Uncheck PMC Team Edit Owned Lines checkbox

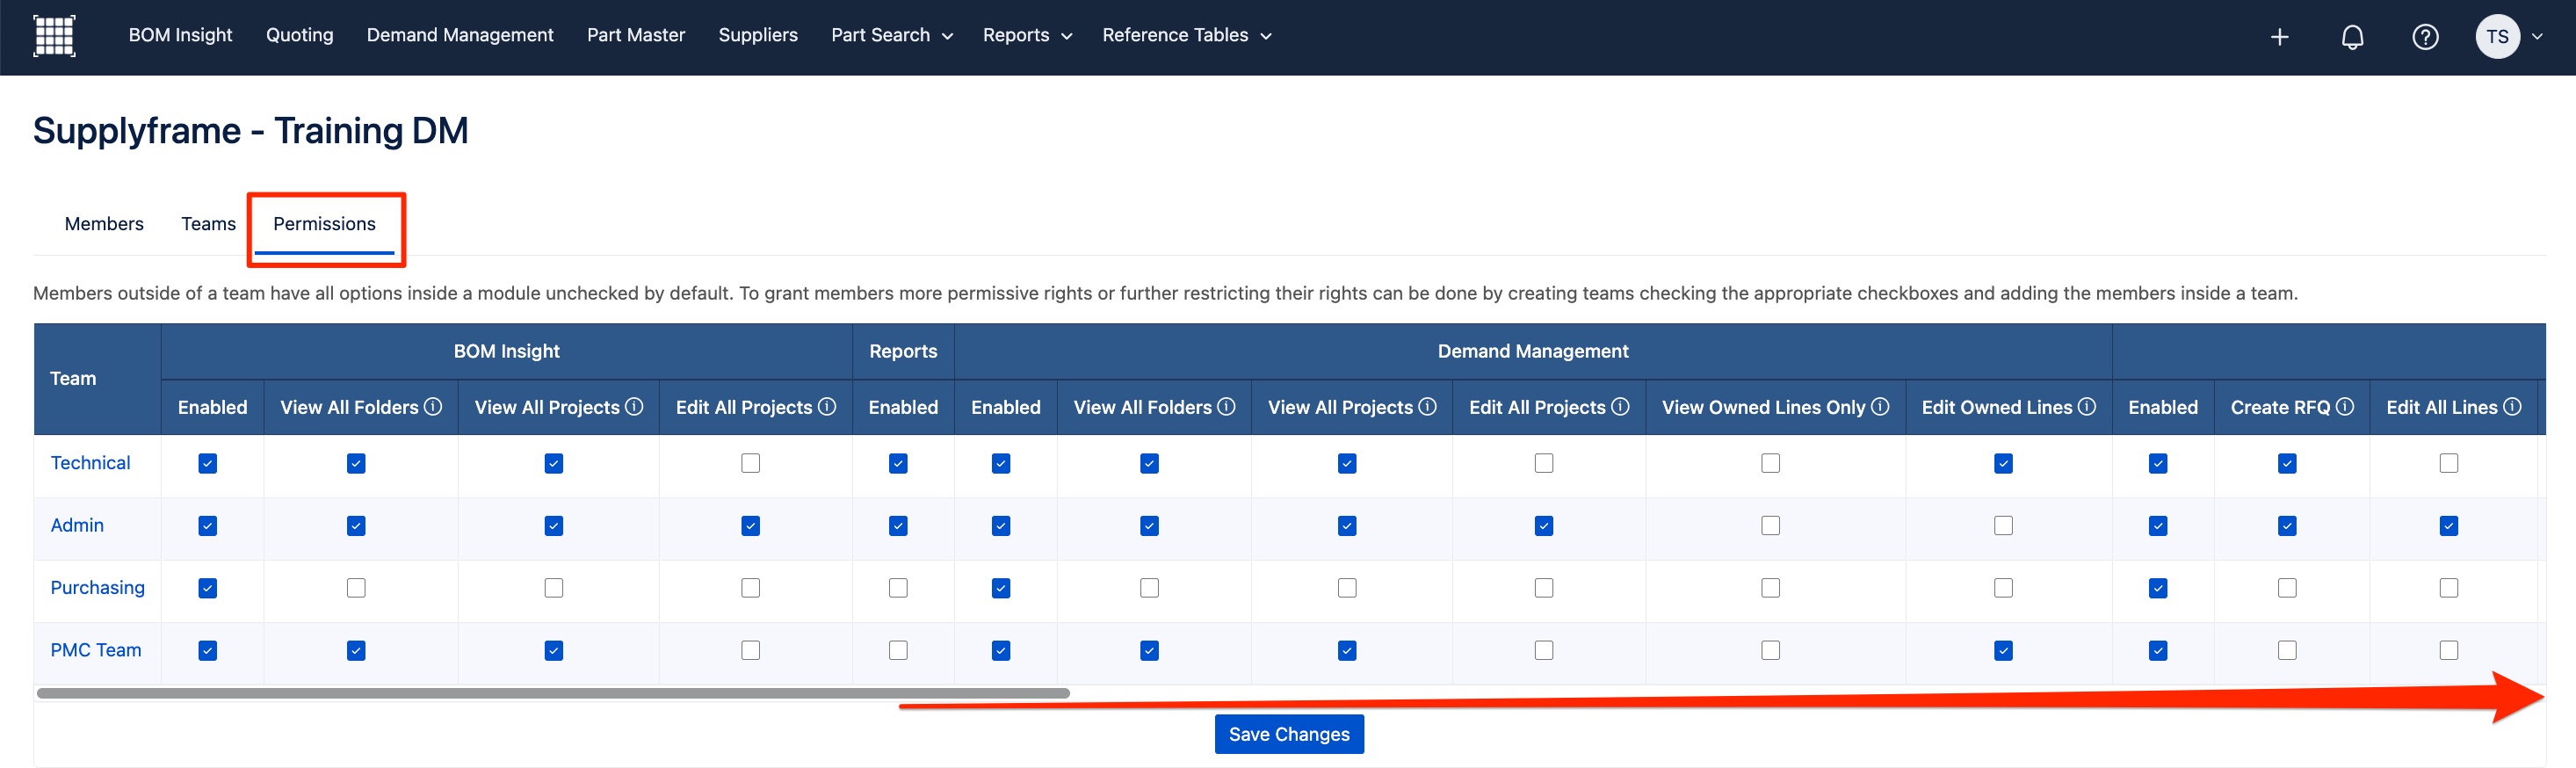[2004, 651]
